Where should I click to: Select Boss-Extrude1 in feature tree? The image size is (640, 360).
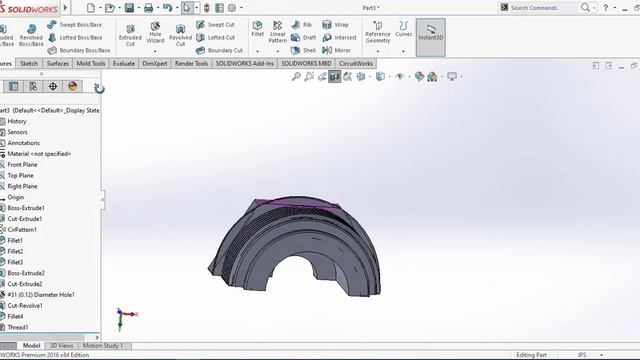point(26,208)
